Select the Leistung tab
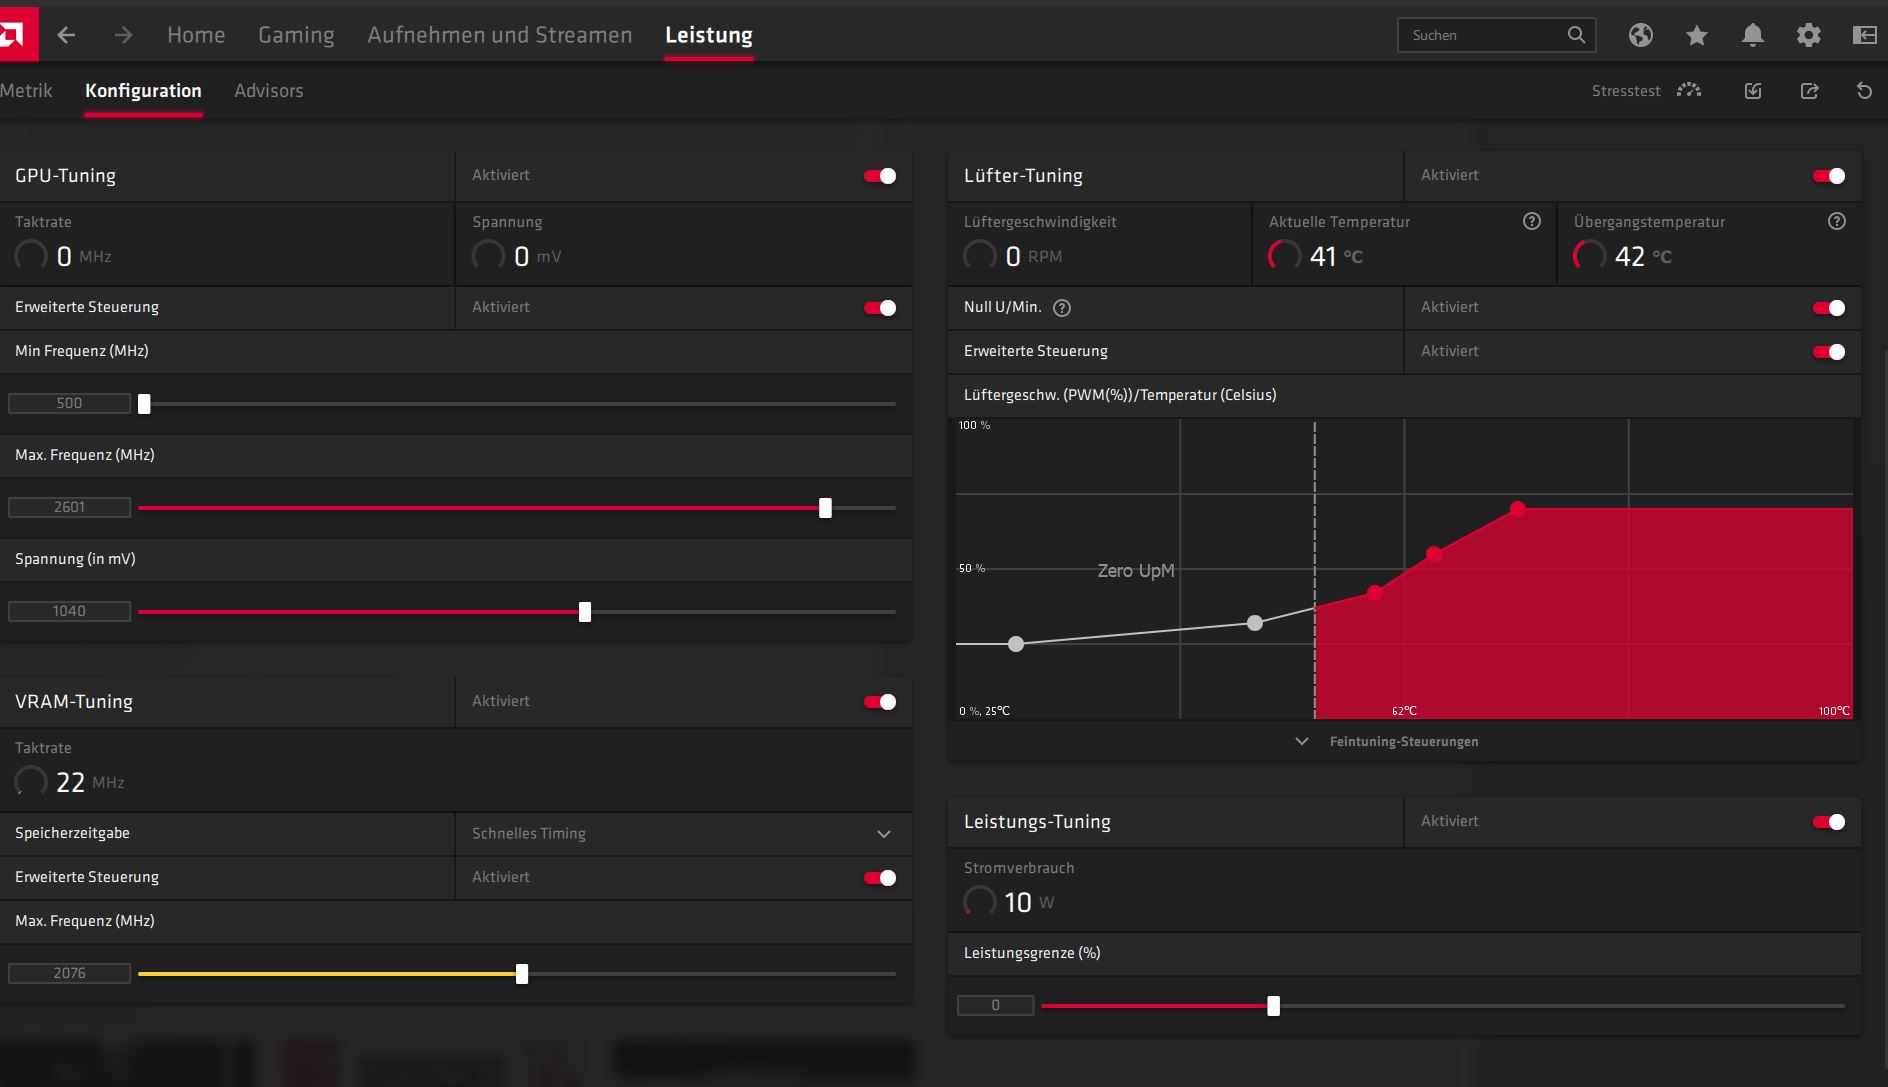Image resolution: width=1888 pixels, height=1087 pixels. pos(709,35)
